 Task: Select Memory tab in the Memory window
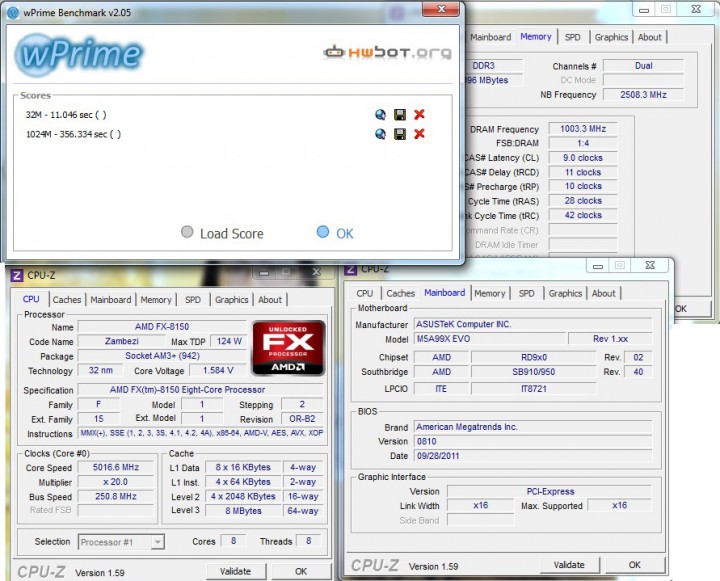[x=536, y=36]
